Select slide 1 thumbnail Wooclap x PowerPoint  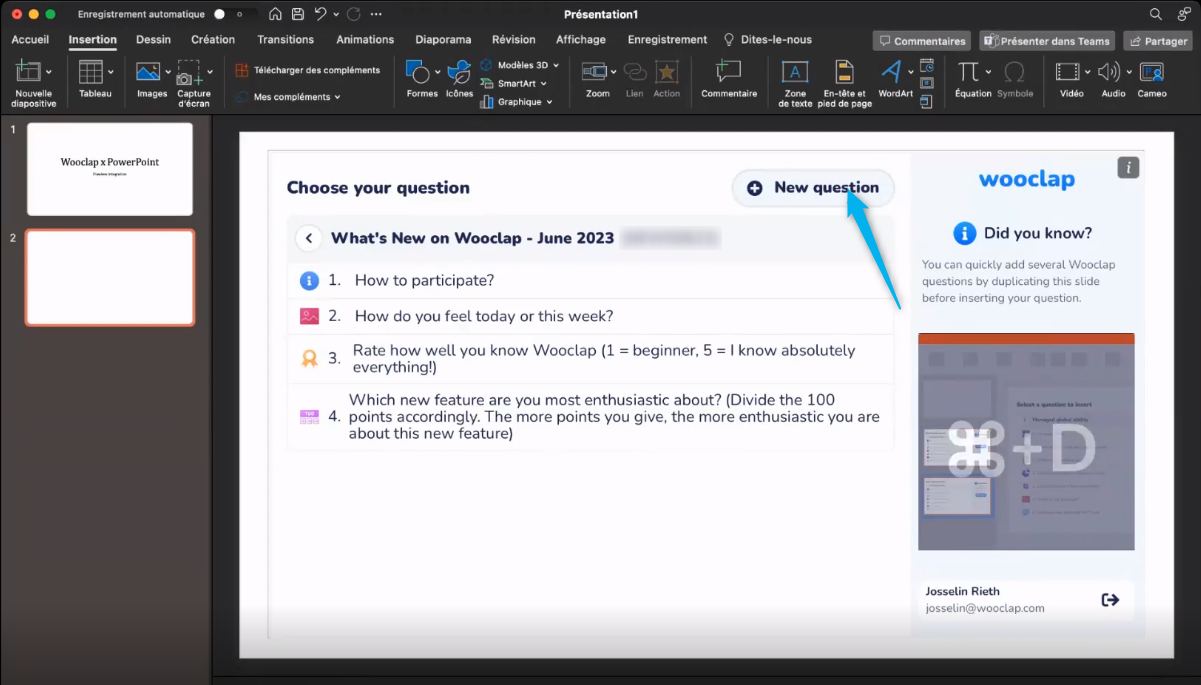(x=110, y=169)
